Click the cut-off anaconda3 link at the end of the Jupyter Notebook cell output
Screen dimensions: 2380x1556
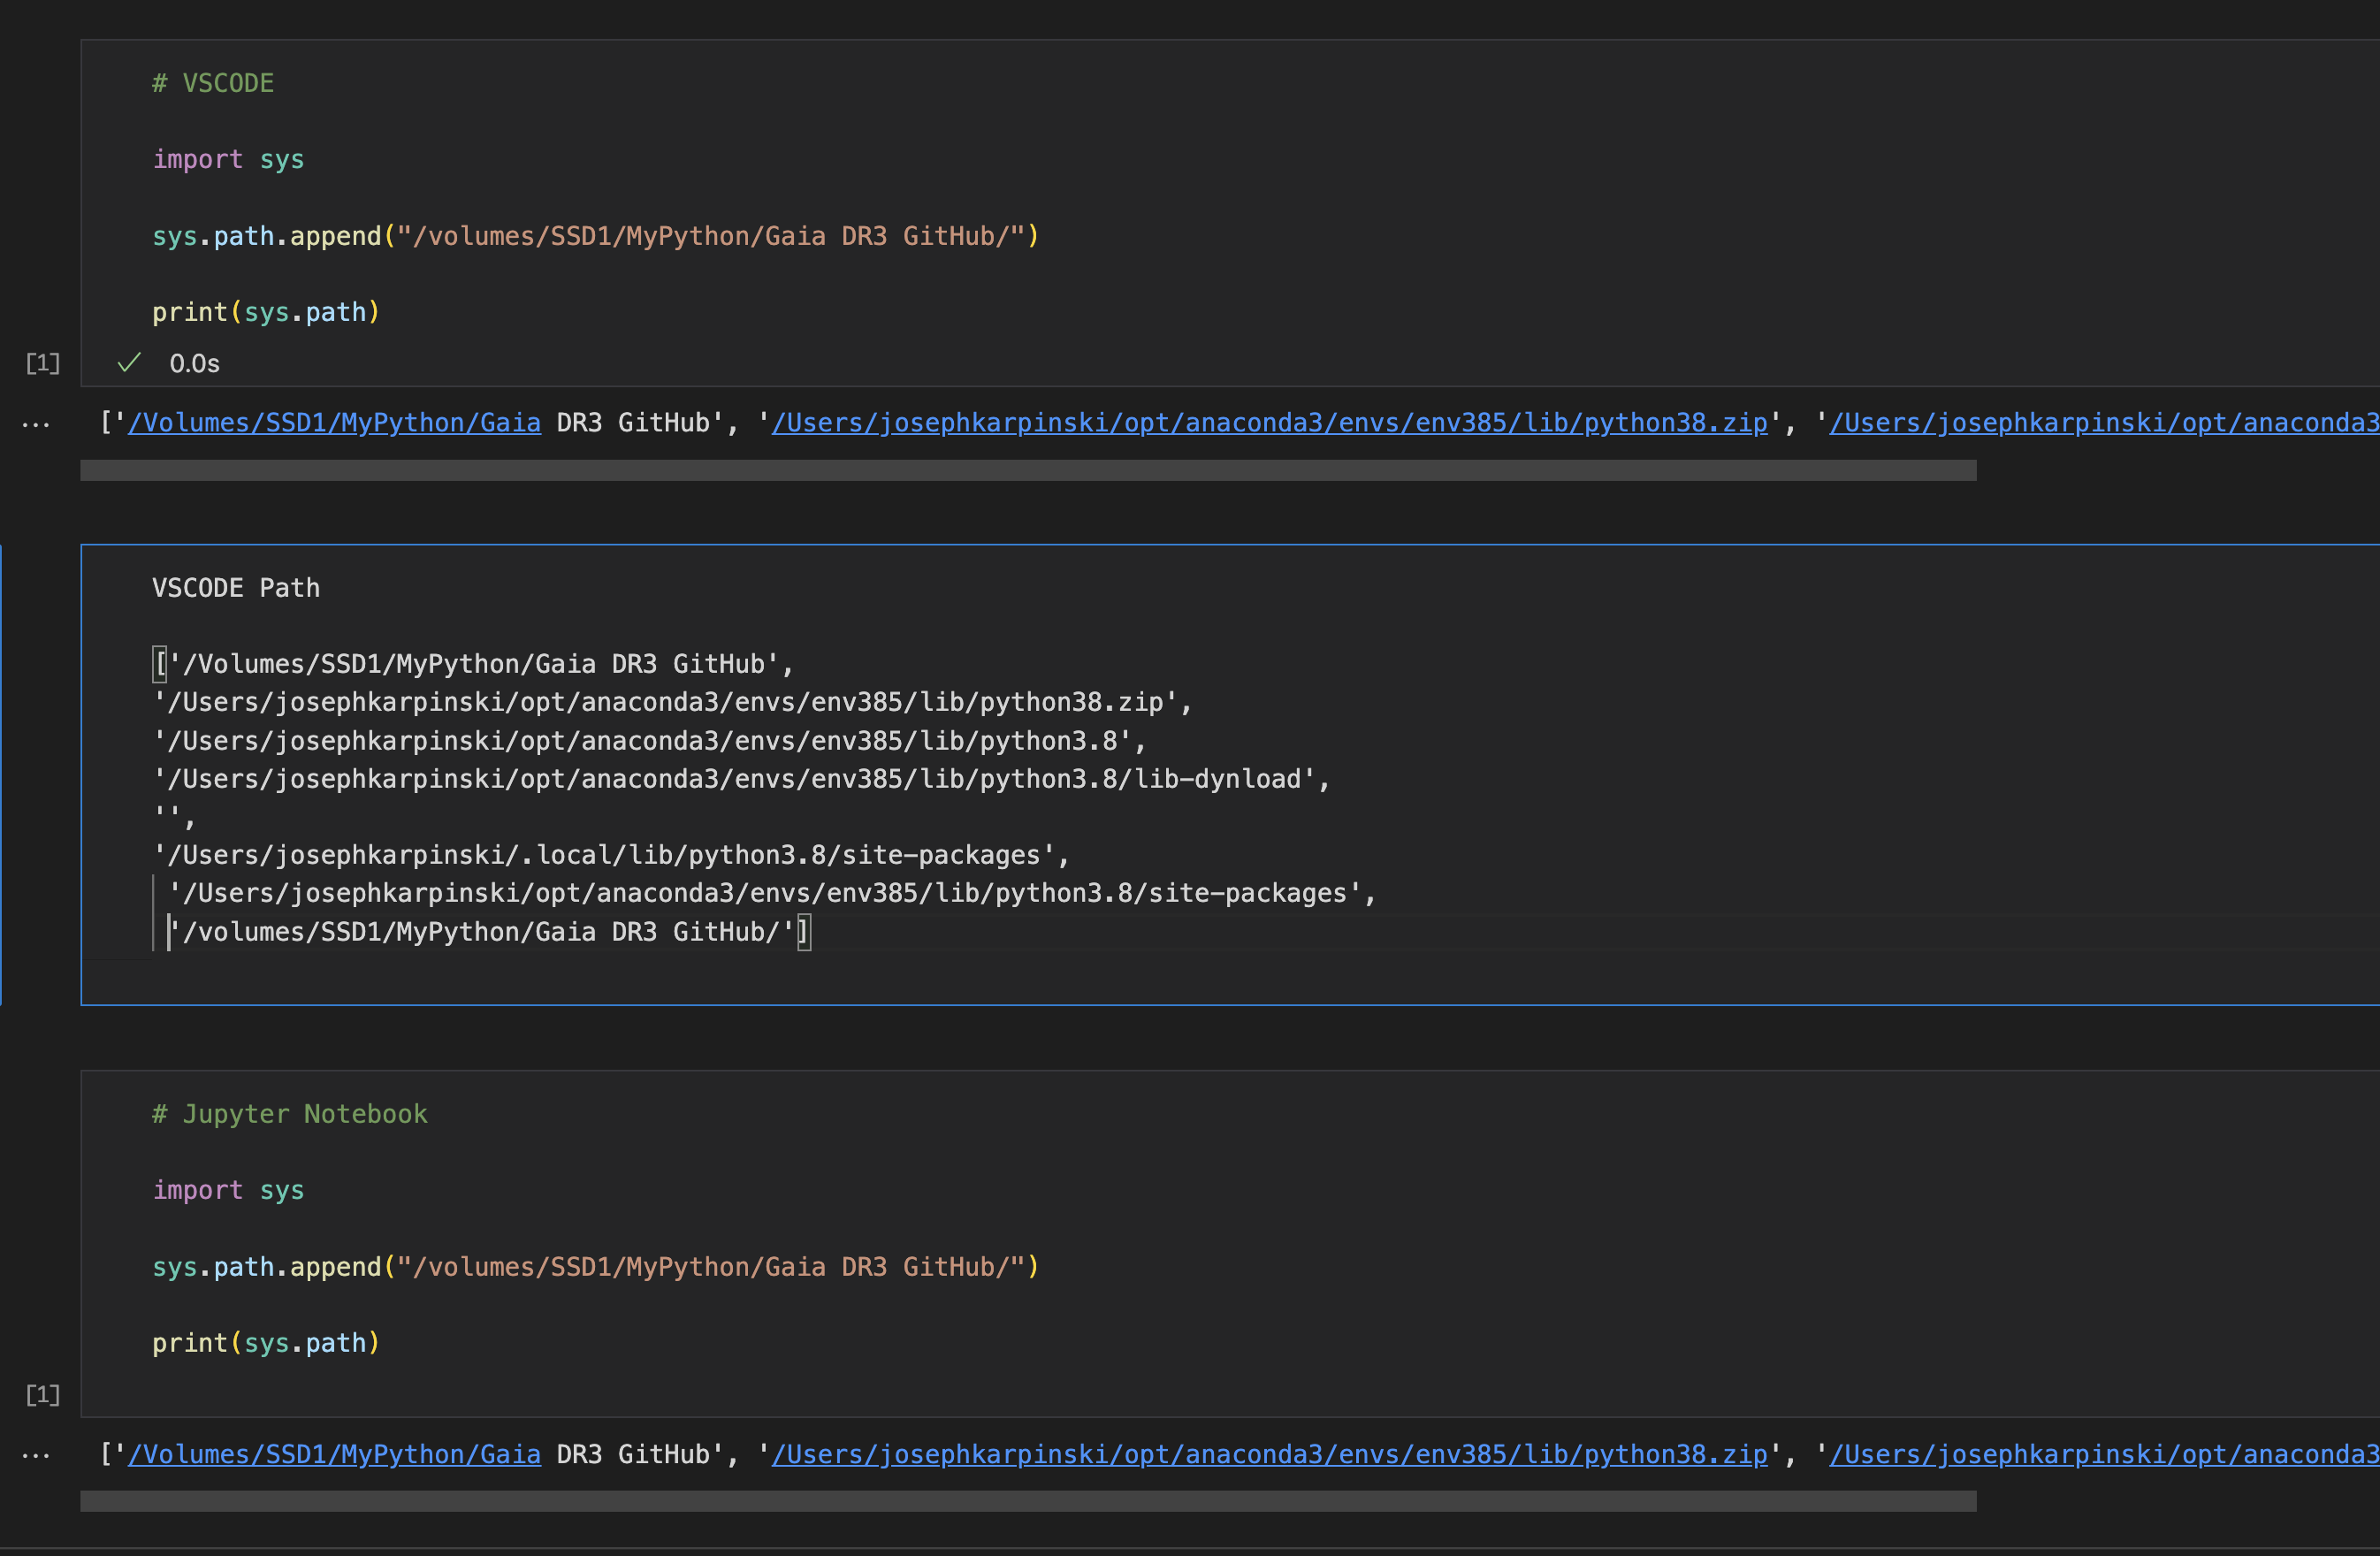(x=2104, y=1454)
